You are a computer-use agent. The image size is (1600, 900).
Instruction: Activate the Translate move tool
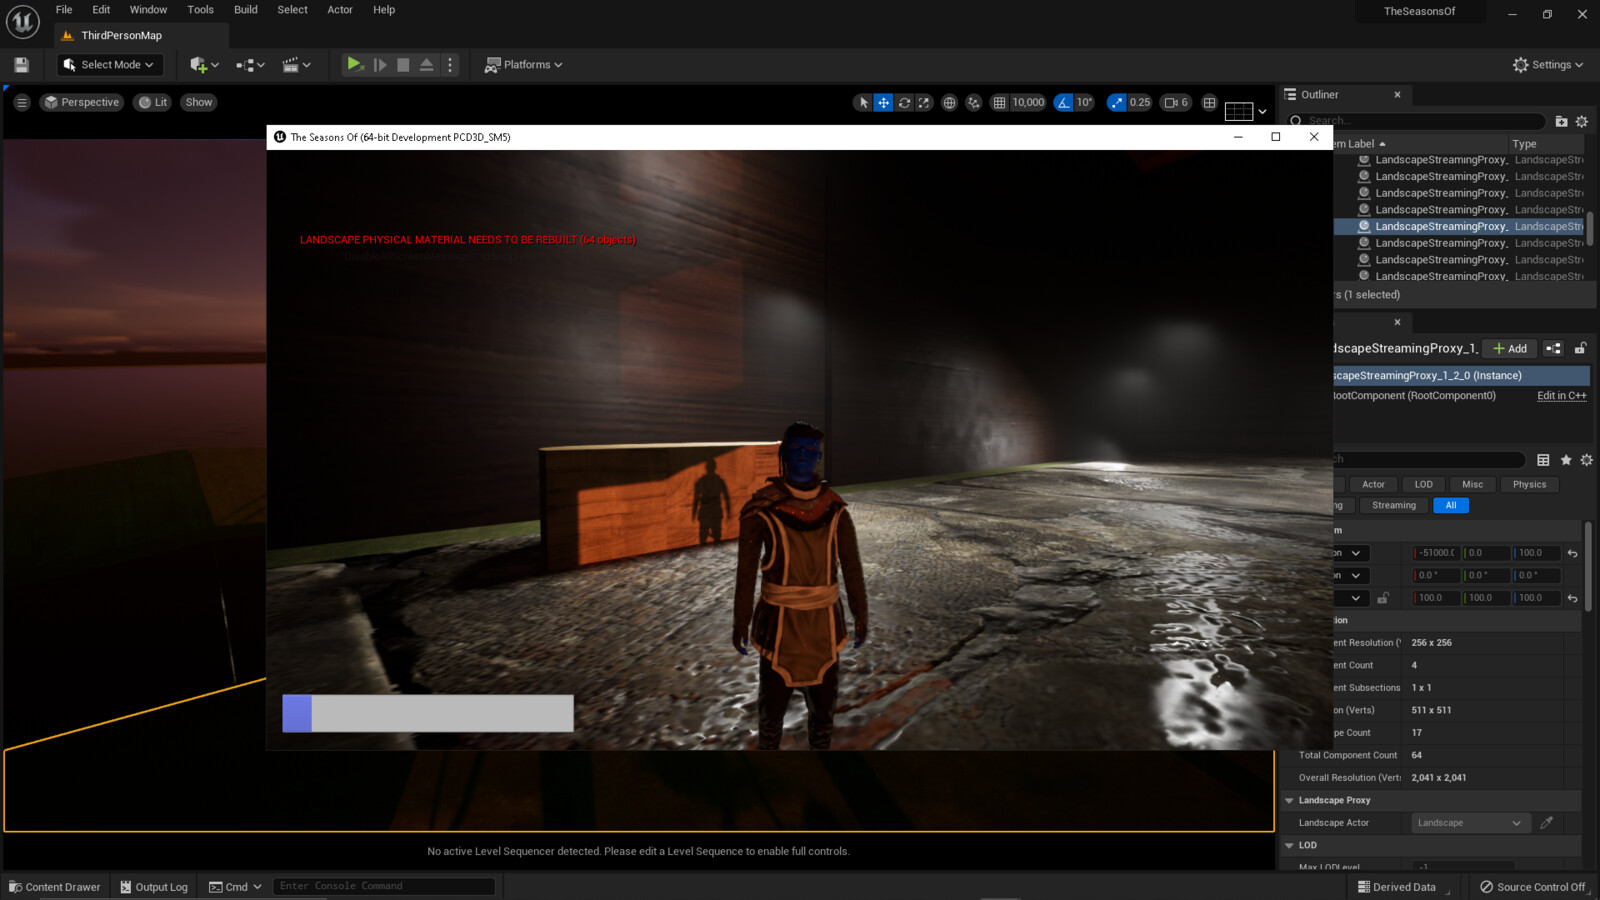click(x=884, y=102)
